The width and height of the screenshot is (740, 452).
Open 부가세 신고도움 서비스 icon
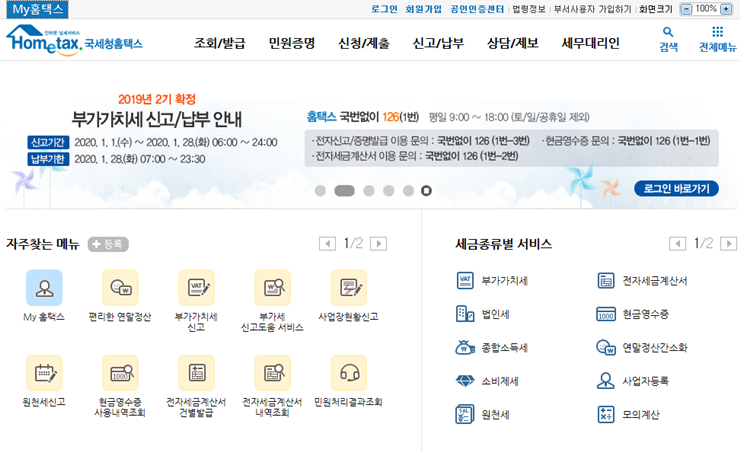click(x=272, y=287)
